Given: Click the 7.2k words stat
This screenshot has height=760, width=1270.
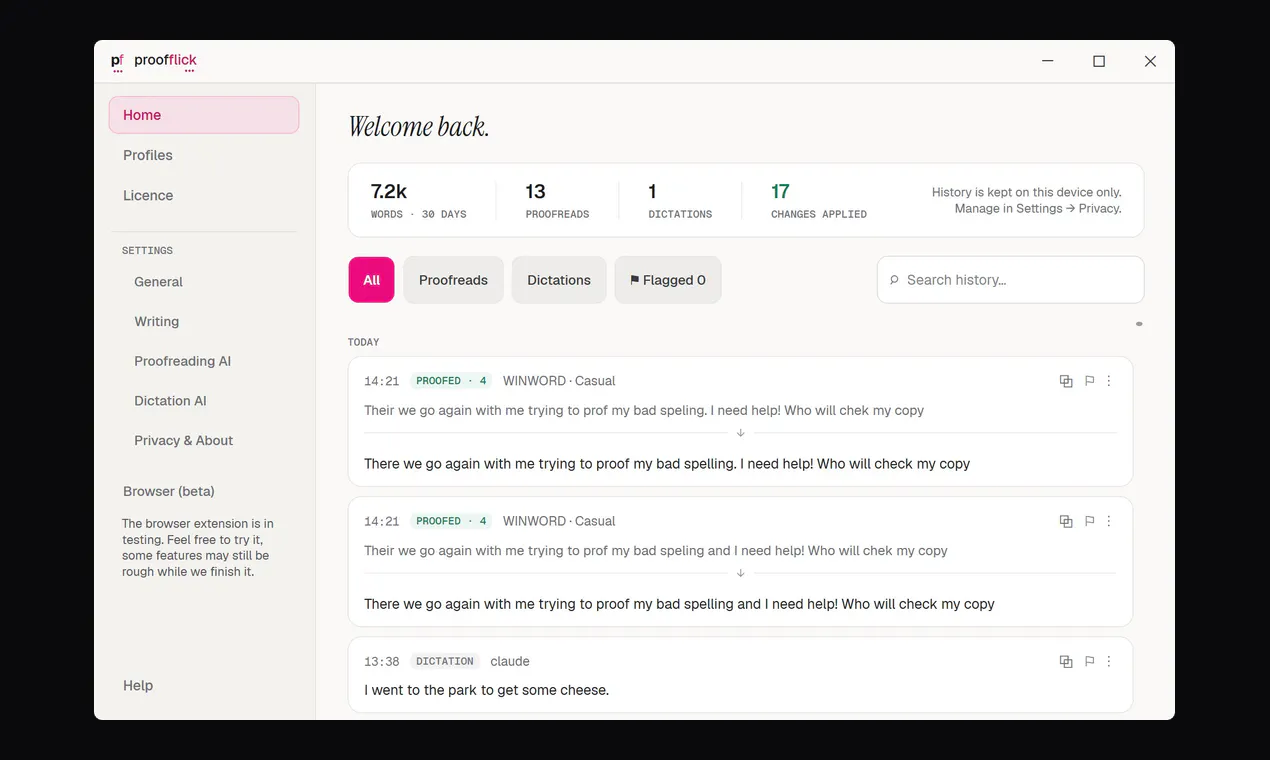Looking at the screenshot, I should (418, 200).
